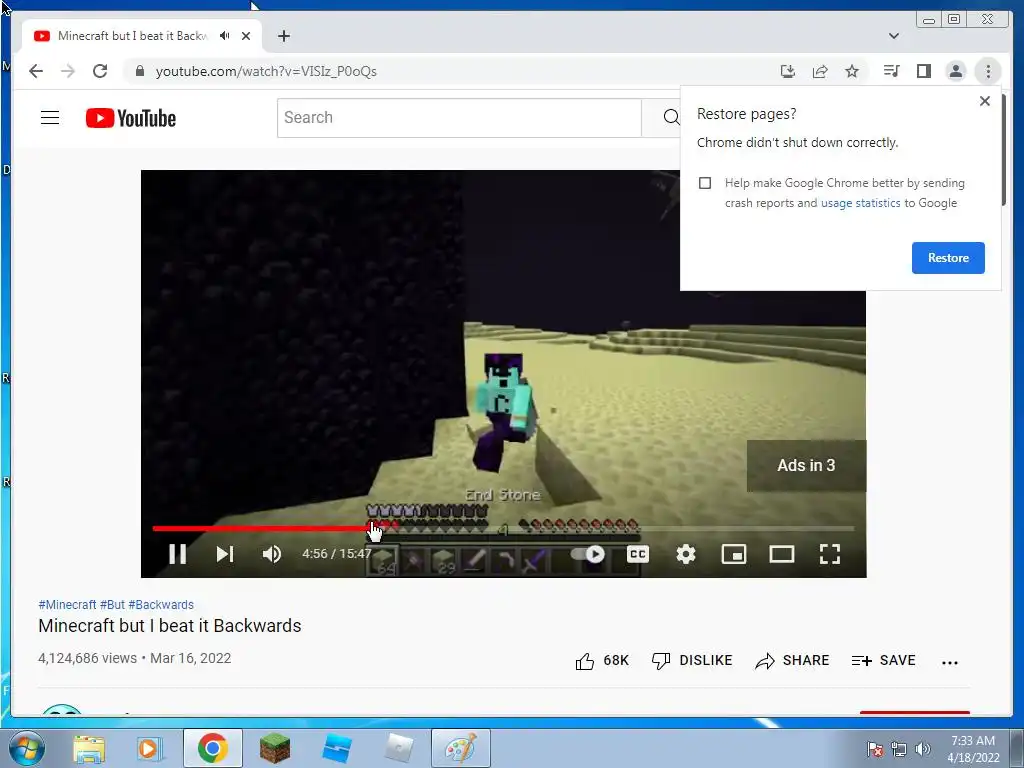The image size is (1024, 768).
Task: Click the DISLIKE button
Action: (692, 661)
